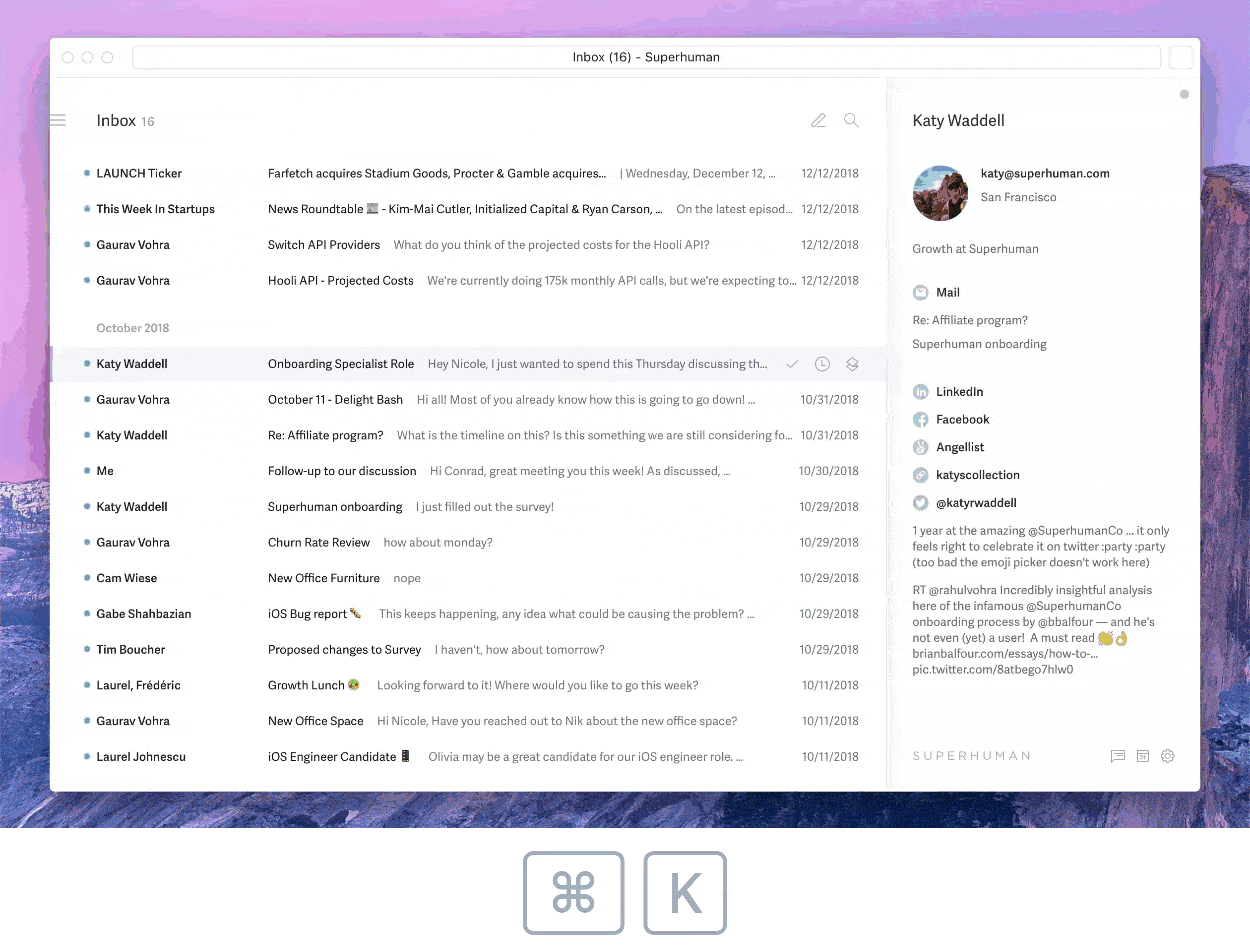Viewport: 1250px width, 950px height.
Task: Open the This Week In Startups email
Action: (468, 209)
